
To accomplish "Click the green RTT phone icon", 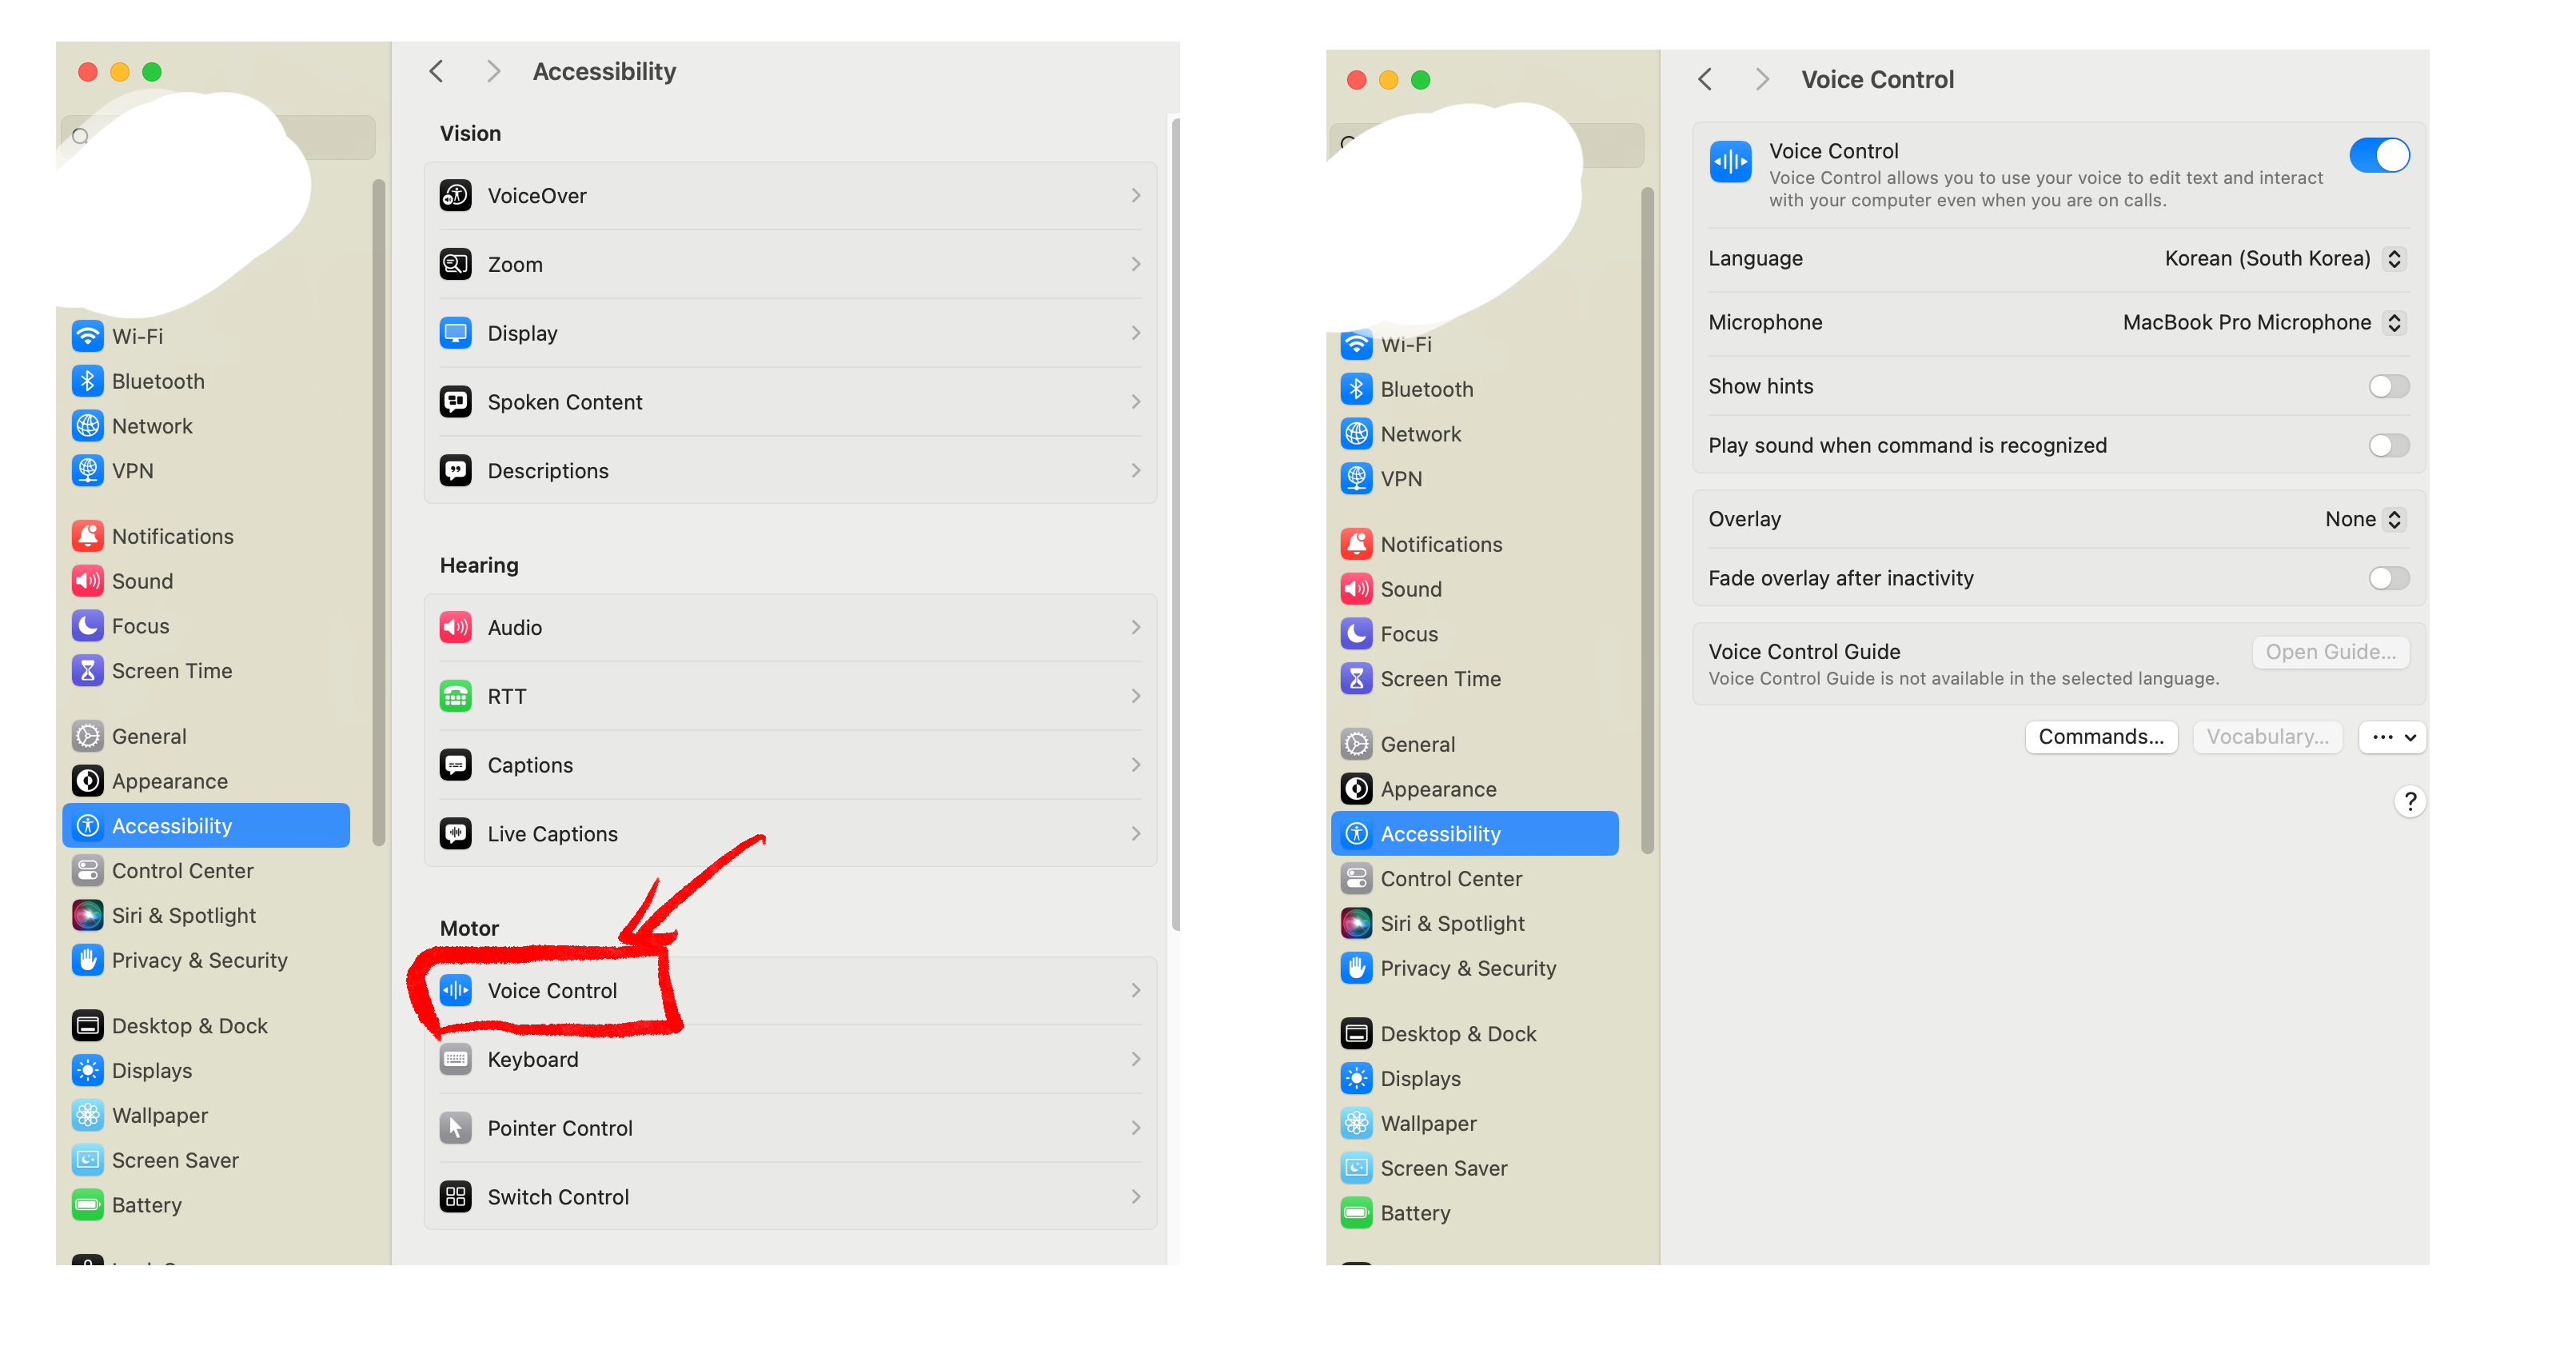I will [x=456, y=696].
